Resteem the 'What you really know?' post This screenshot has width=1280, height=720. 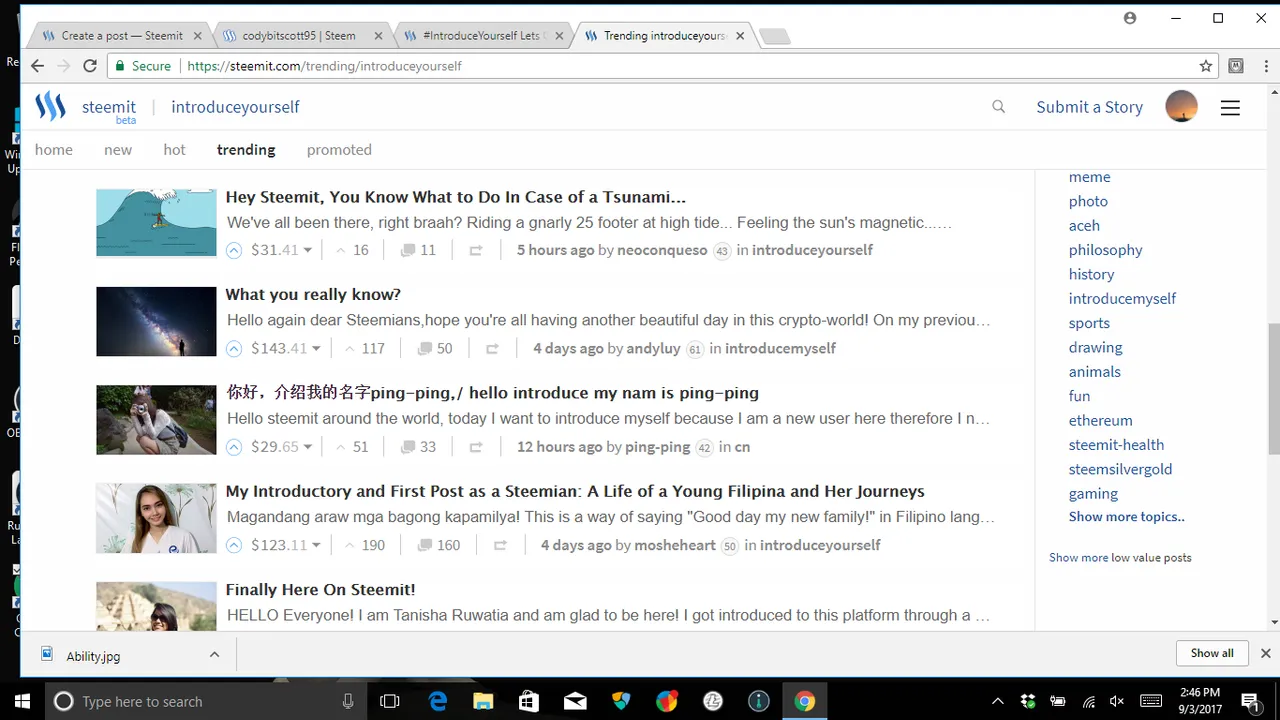[492, 349]
